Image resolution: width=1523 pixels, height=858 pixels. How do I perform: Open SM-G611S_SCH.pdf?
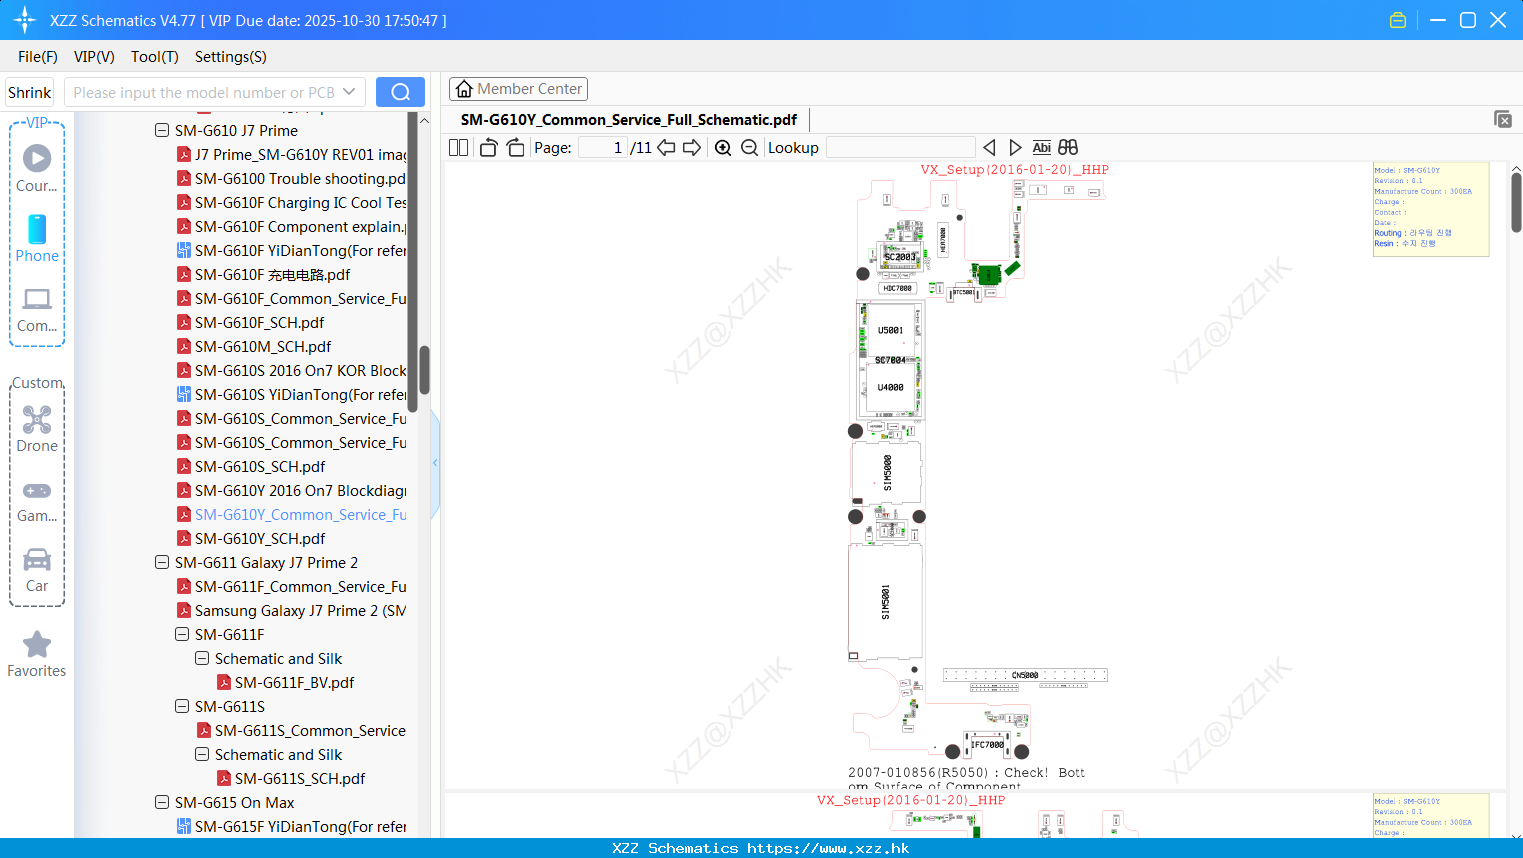click(x=291, y=778)
